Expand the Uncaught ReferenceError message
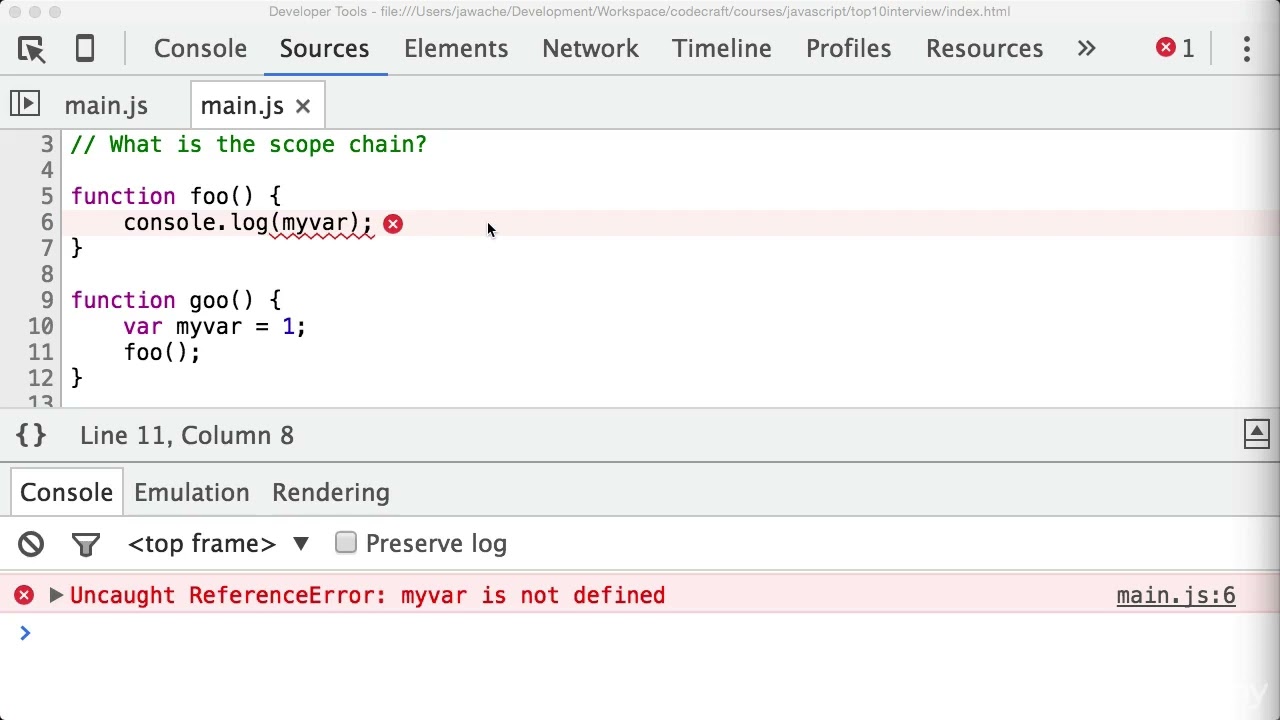Screen dimensions: 1280x720 point(56,596)
